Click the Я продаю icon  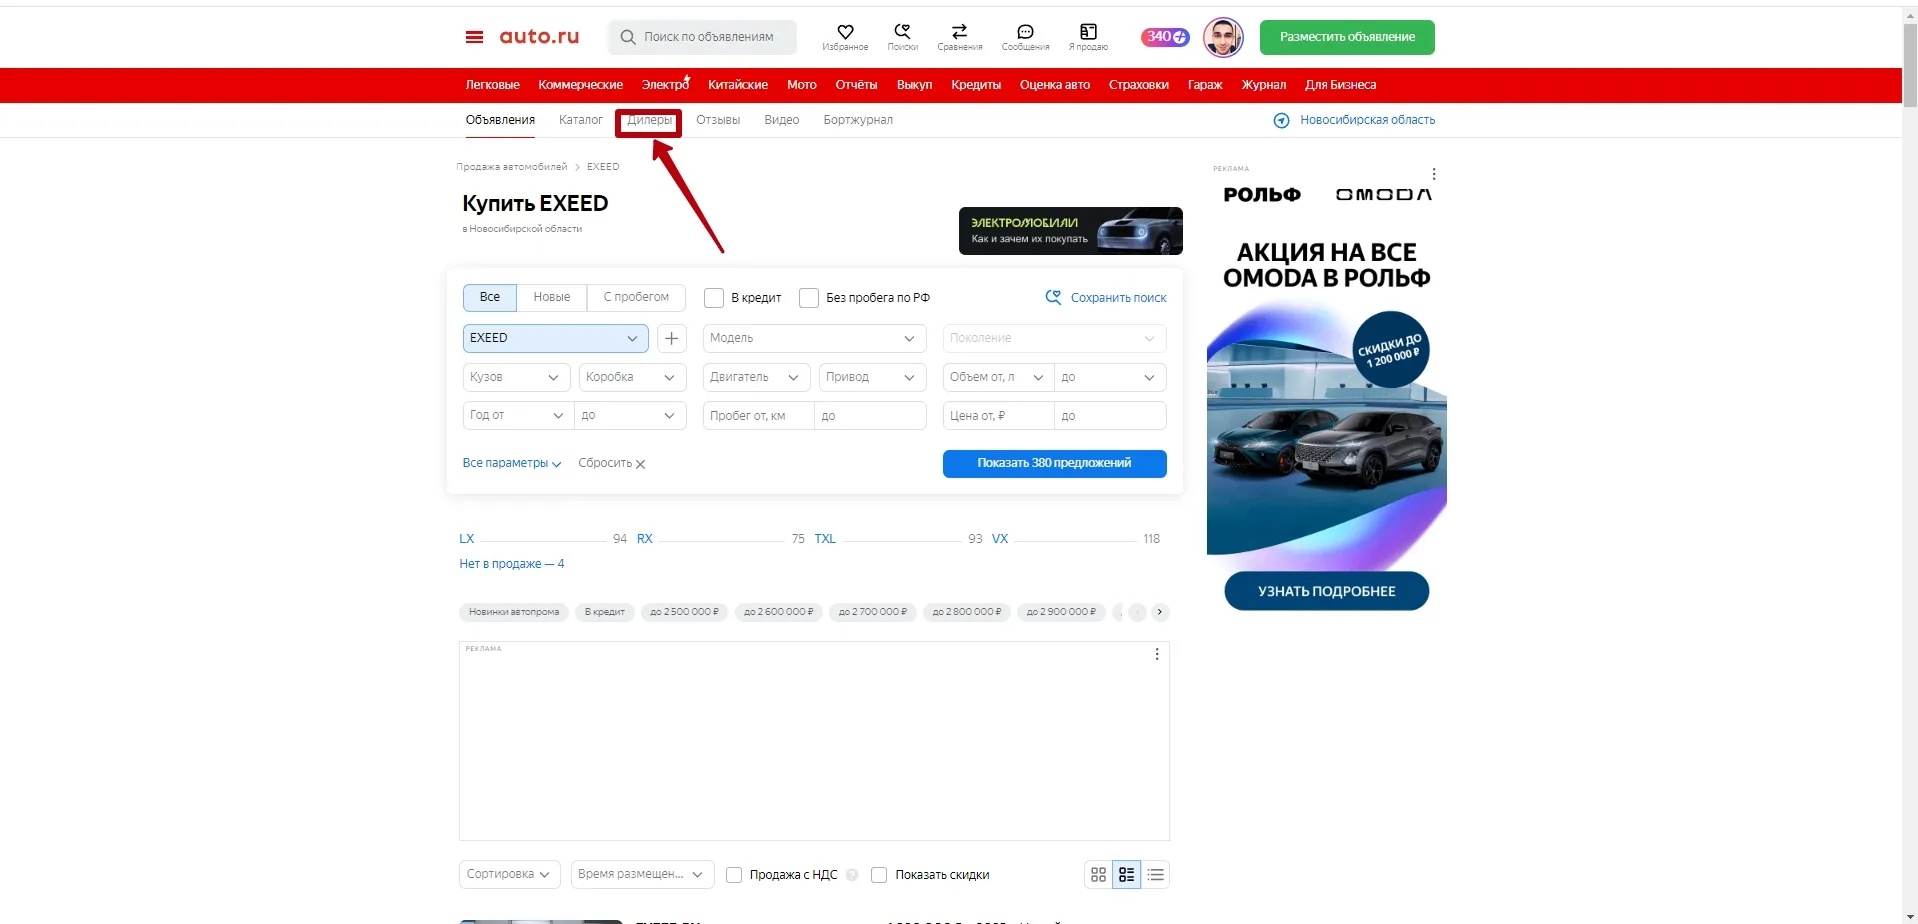tap(1088, 33)
